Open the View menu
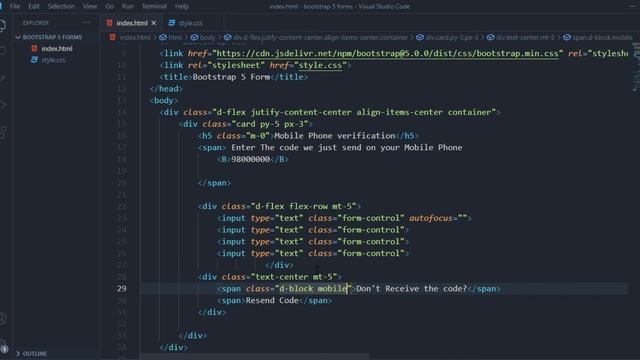This screenshot has width=640, height=360. [x=90, y=6]
